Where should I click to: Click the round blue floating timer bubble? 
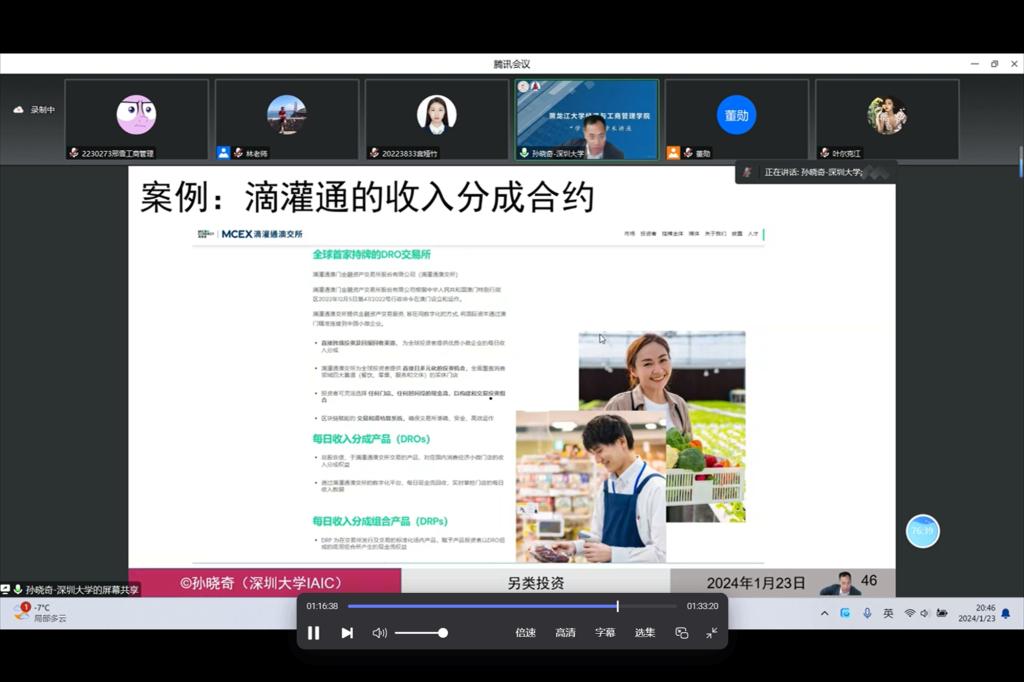tap(922, 531)
